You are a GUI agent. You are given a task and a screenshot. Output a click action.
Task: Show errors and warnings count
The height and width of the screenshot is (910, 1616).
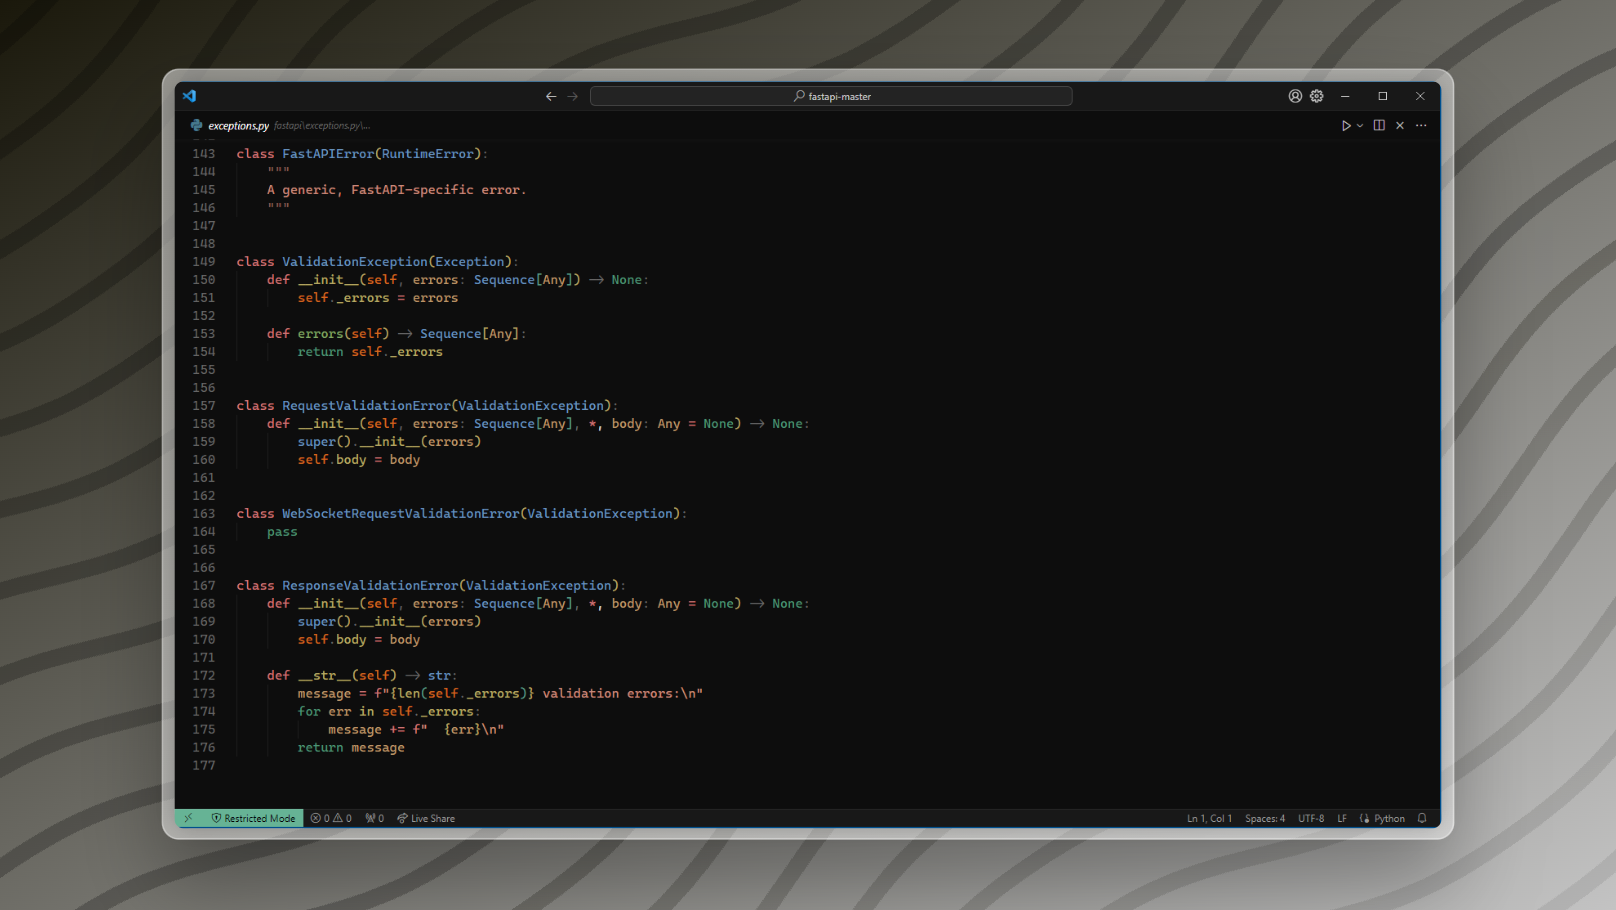coord(331,818)
